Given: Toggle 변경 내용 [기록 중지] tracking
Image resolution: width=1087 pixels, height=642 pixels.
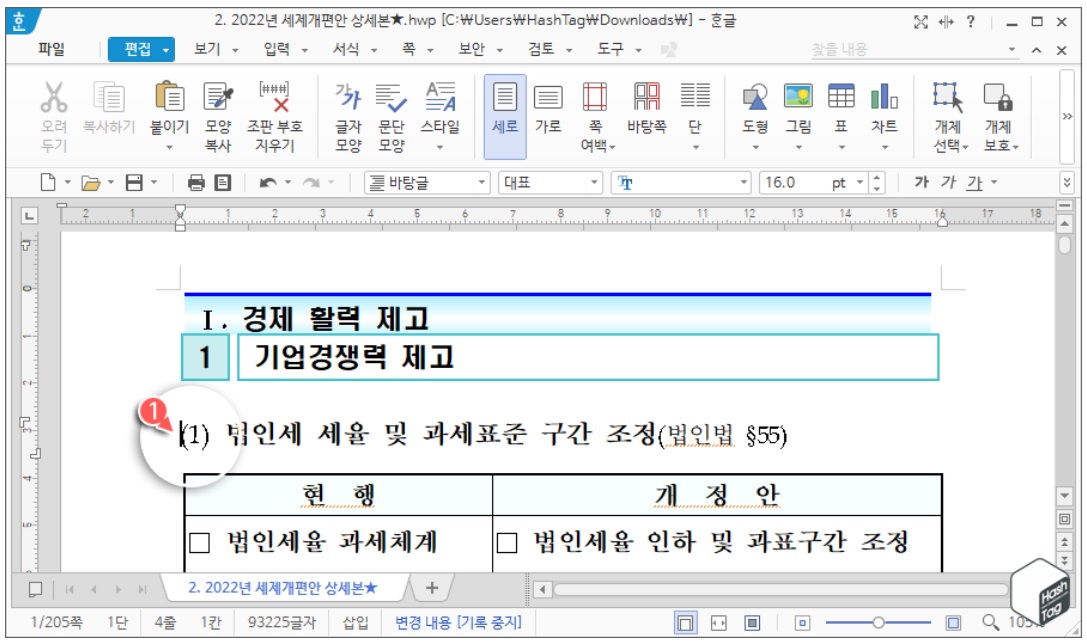Looking at the screenshot, I should 458,622.
